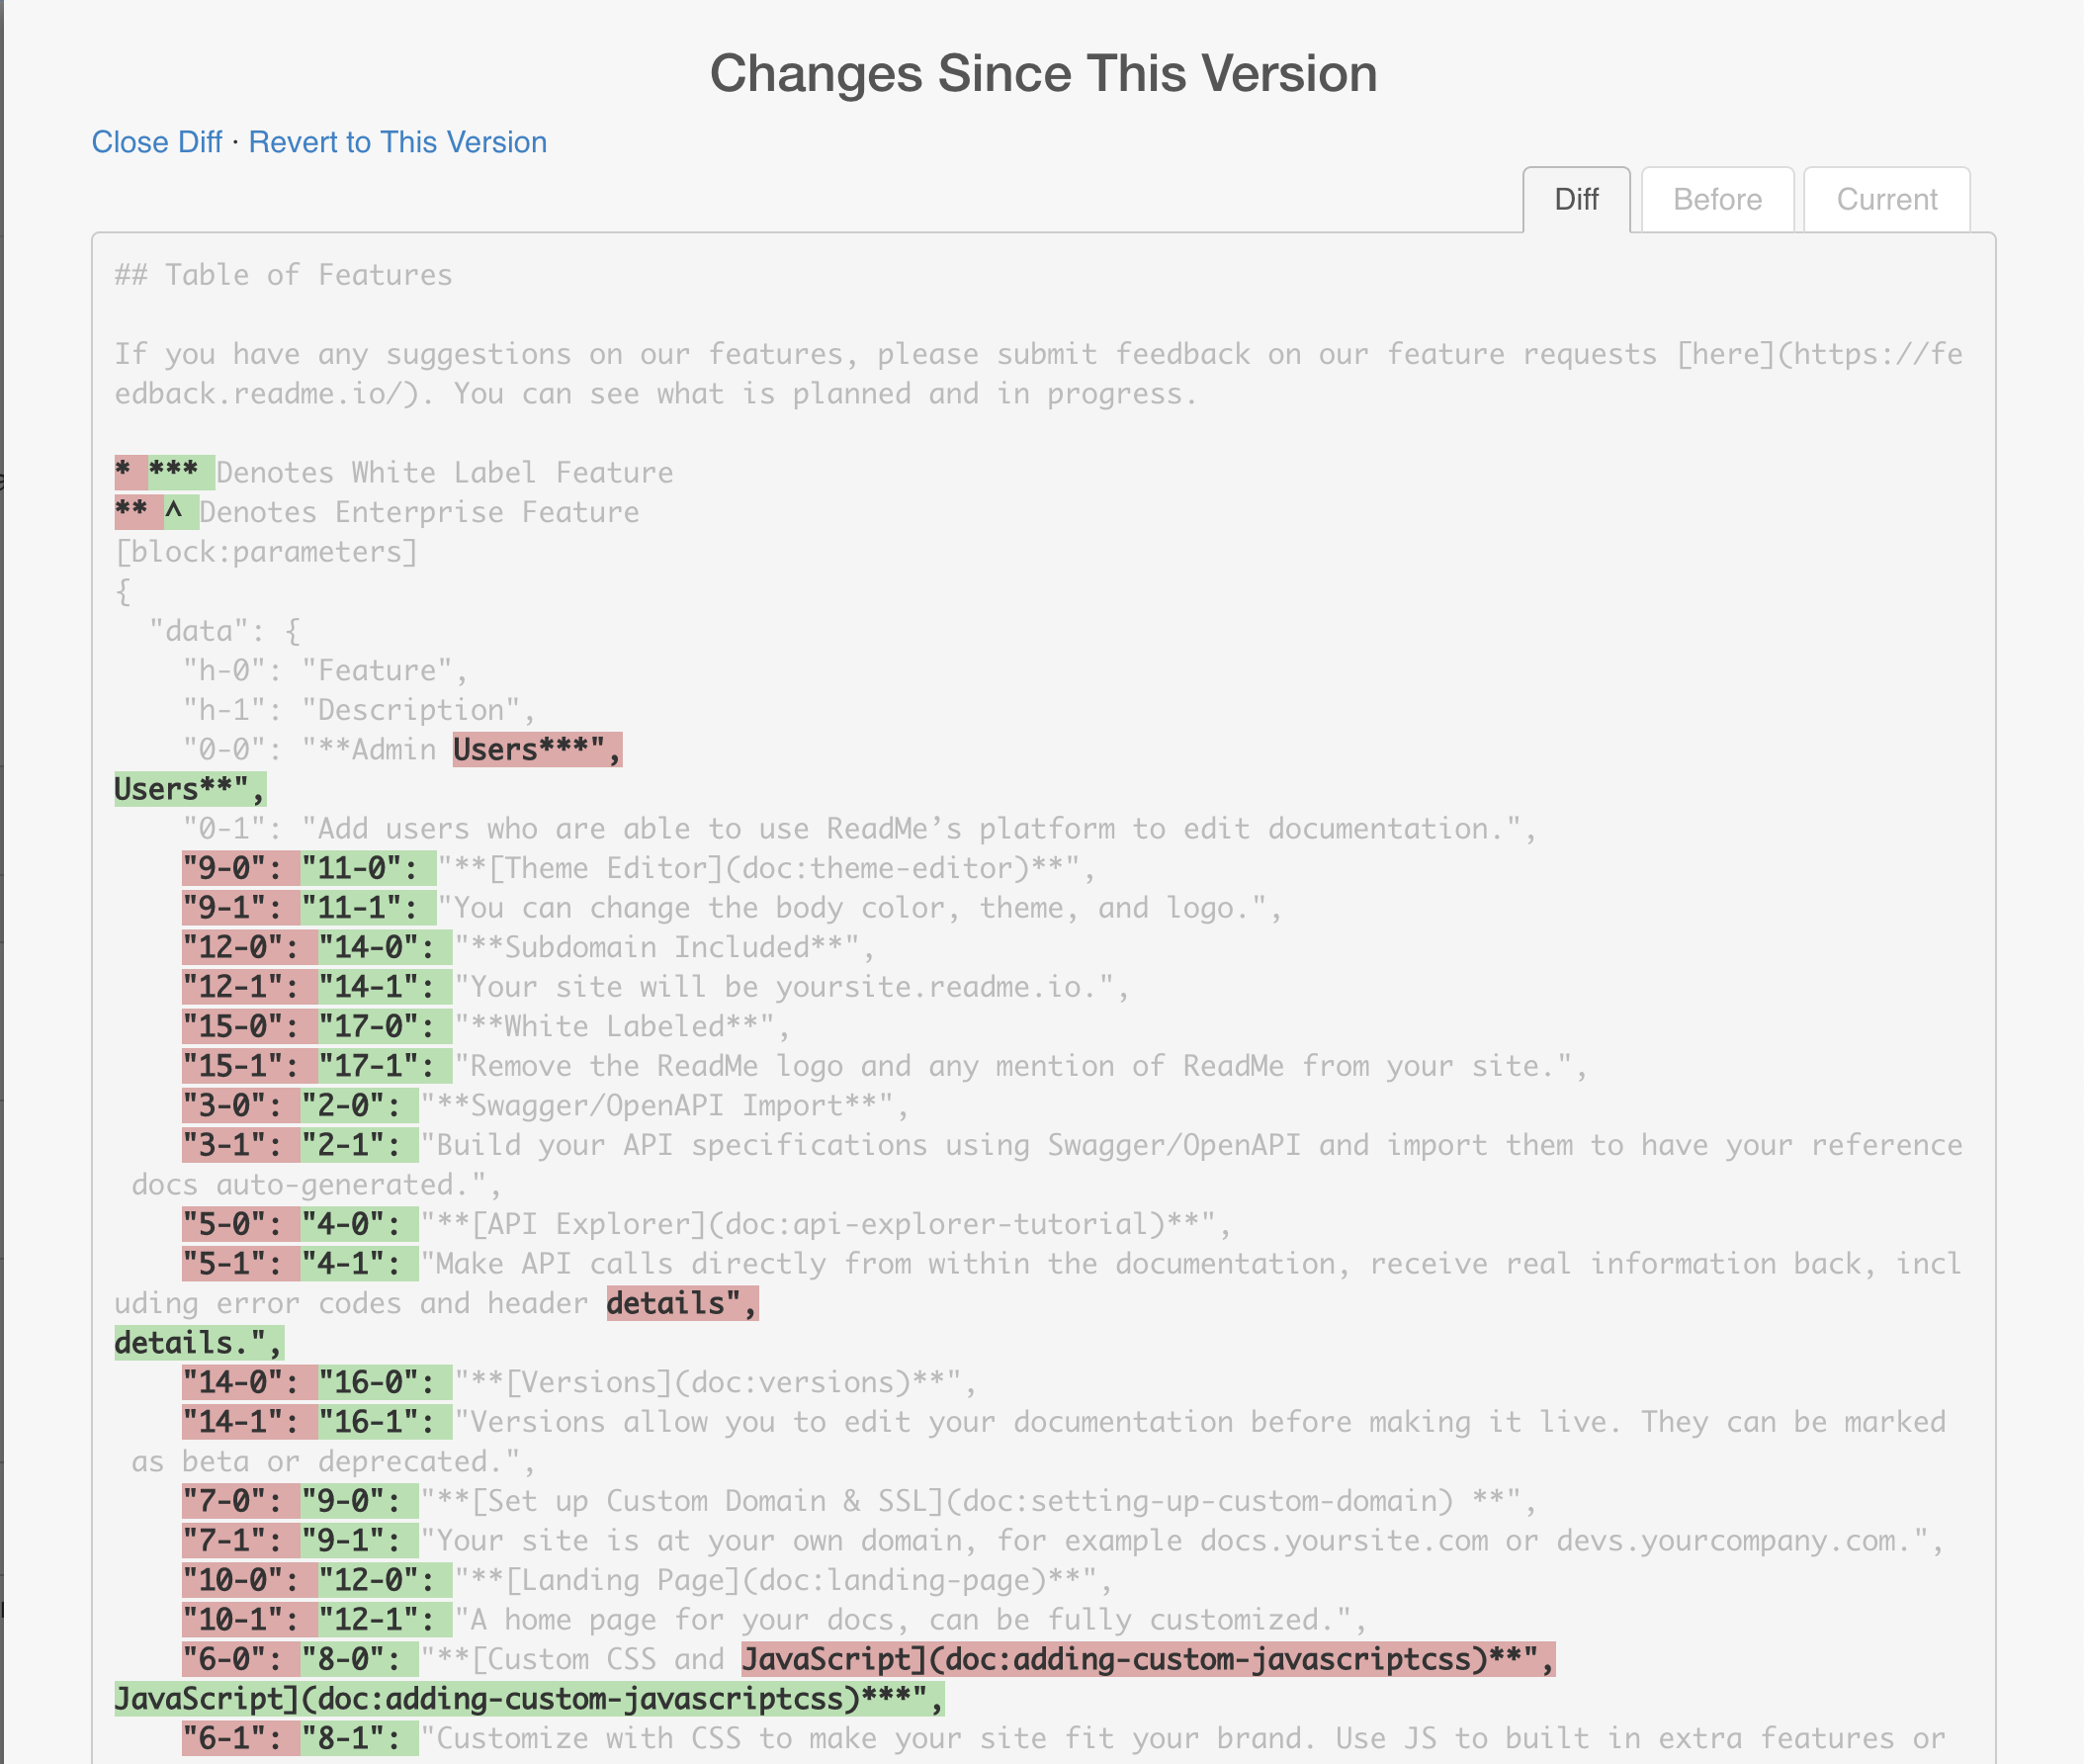Click the added '"11-0":' key highlight
Viewport: 2084px width, 1764px height.
click(367, 868)
